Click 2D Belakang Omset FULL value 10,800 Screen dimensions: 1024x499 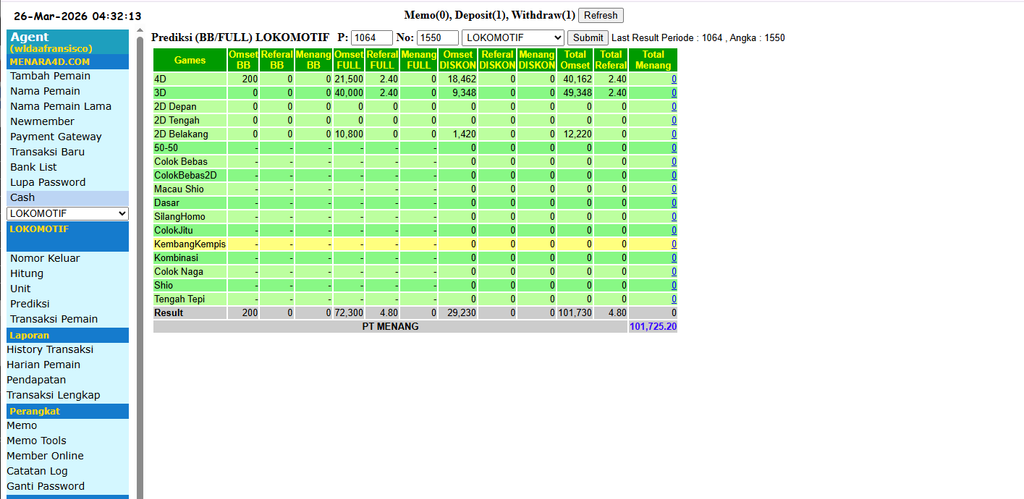(x=349, y=134)
